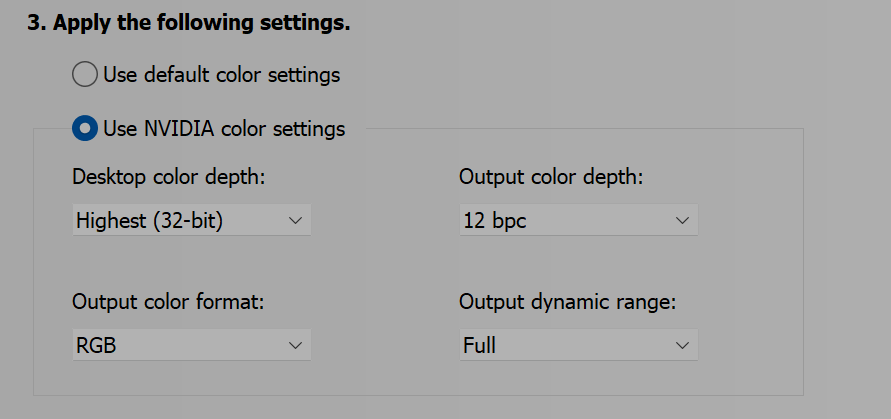The width and height of the screenshot is (891, 419).
Task: Click the "12 bpc" value text
Action: pyautogui.click(x=494, y=221)
